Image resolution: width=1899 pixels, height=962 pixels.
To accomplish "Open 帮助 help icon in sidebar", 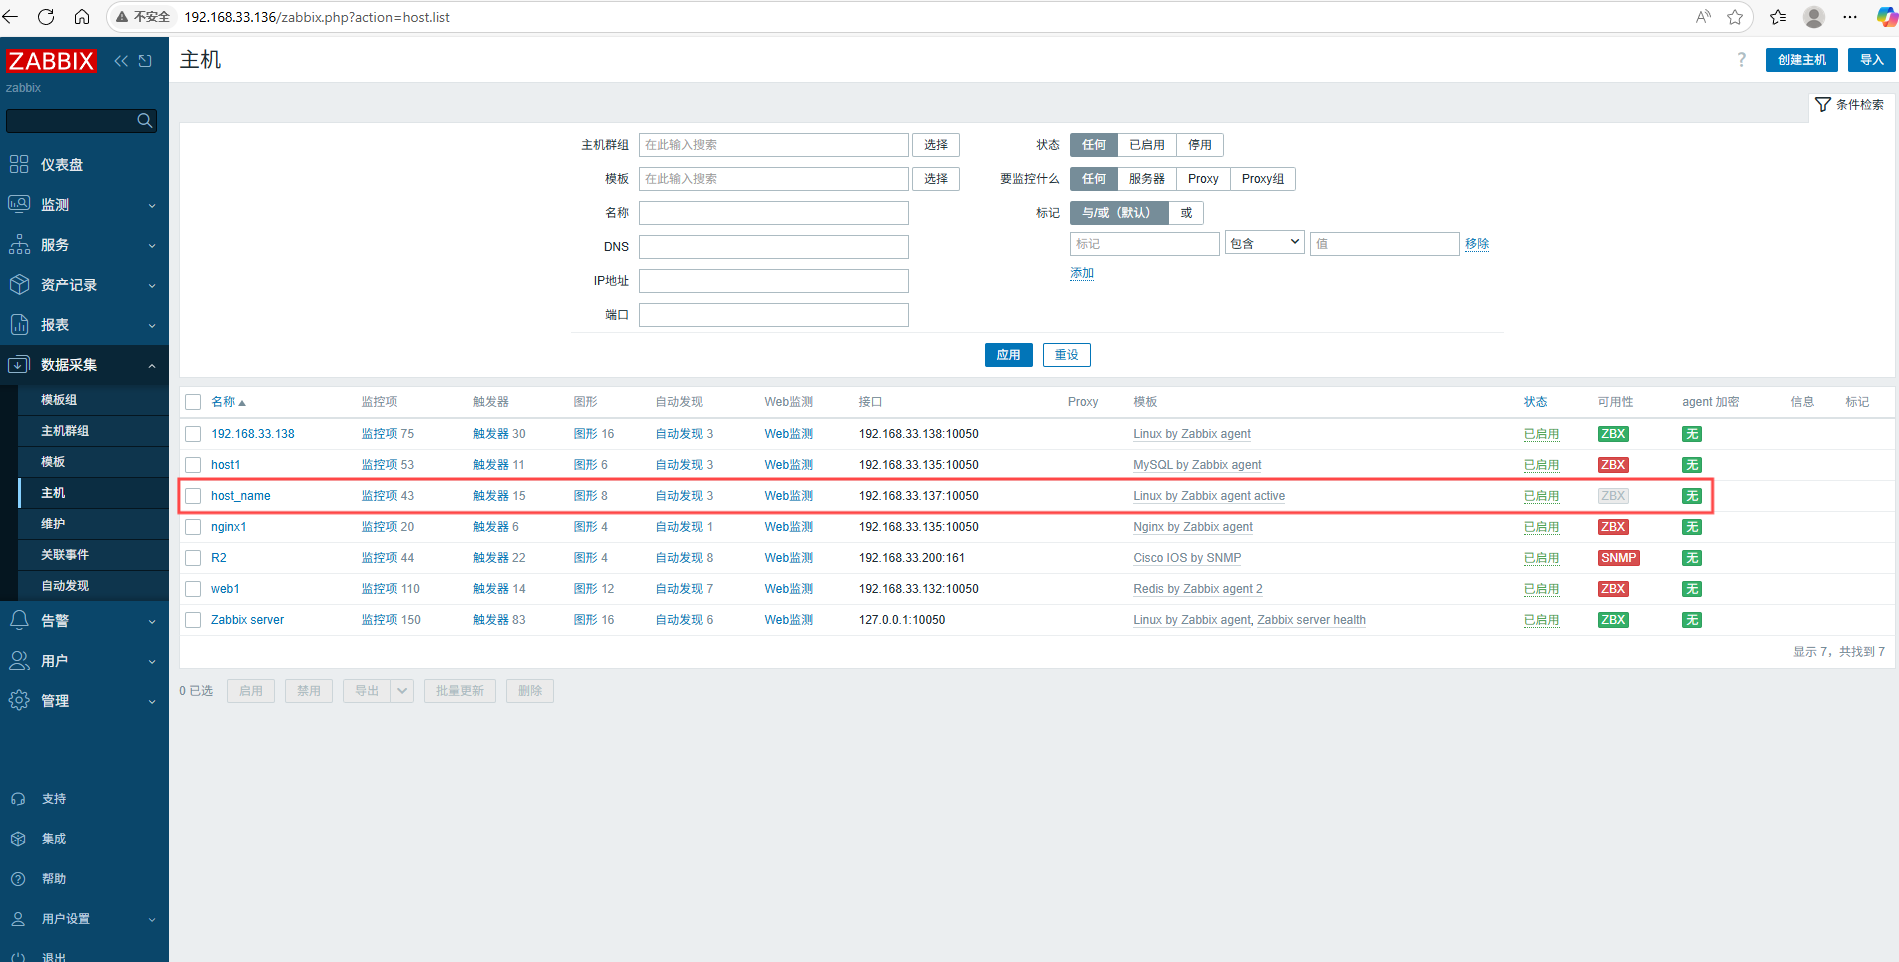I will (18, 879).
